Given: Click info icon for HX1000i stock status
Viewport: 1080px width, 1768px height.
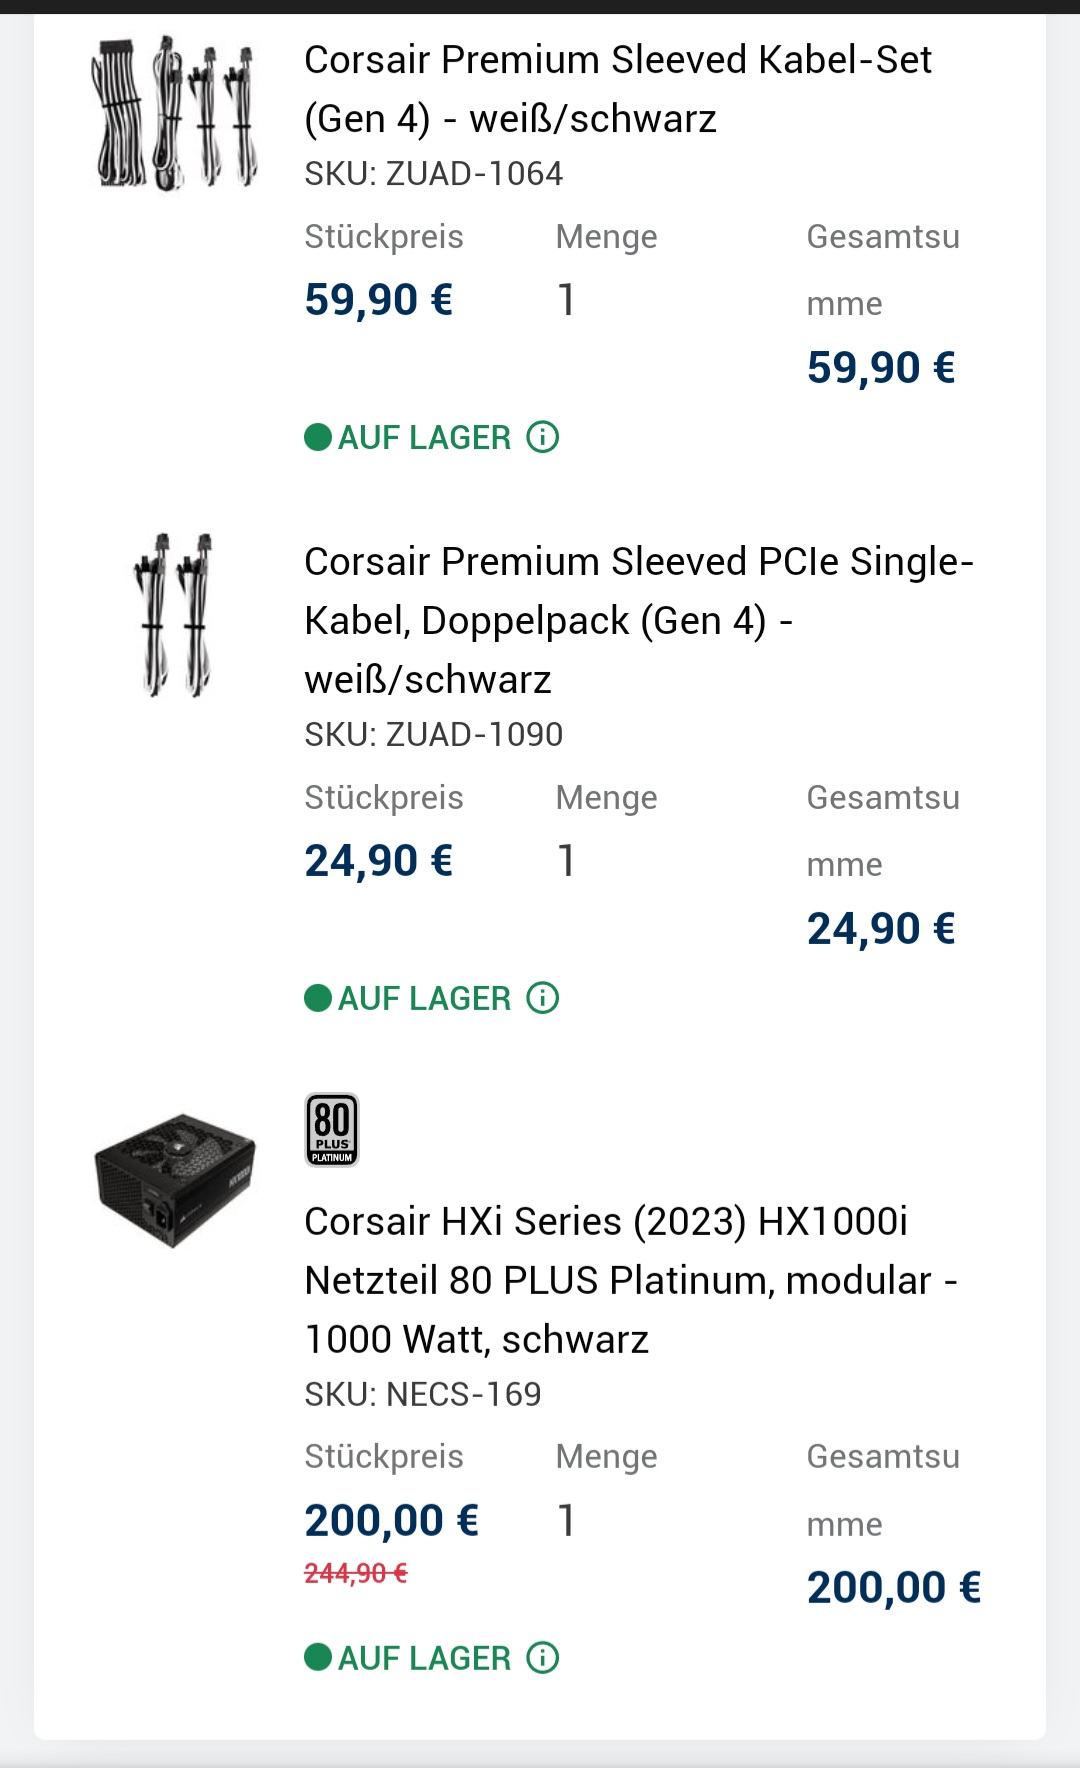Looking at the screenshot, I should click(542, 1658).
